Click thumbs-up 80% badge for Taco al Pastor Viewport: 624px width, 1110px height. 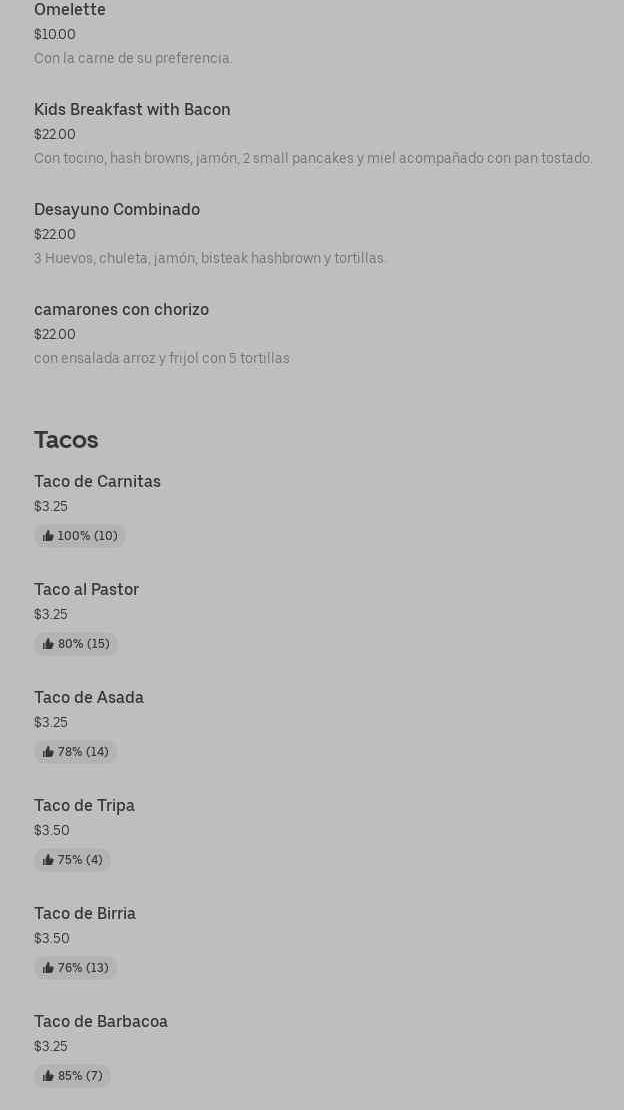[x=76, y=644]
